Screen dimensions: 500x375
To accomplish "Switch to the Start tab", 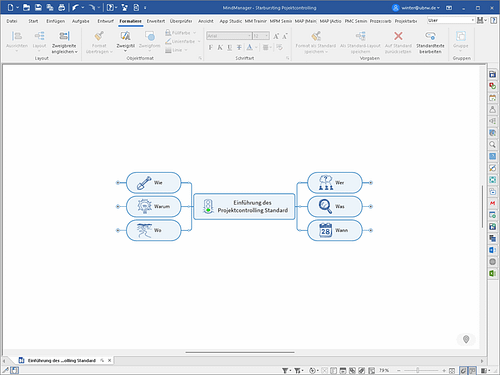I will pyautogui.click(x=33, y=21).
